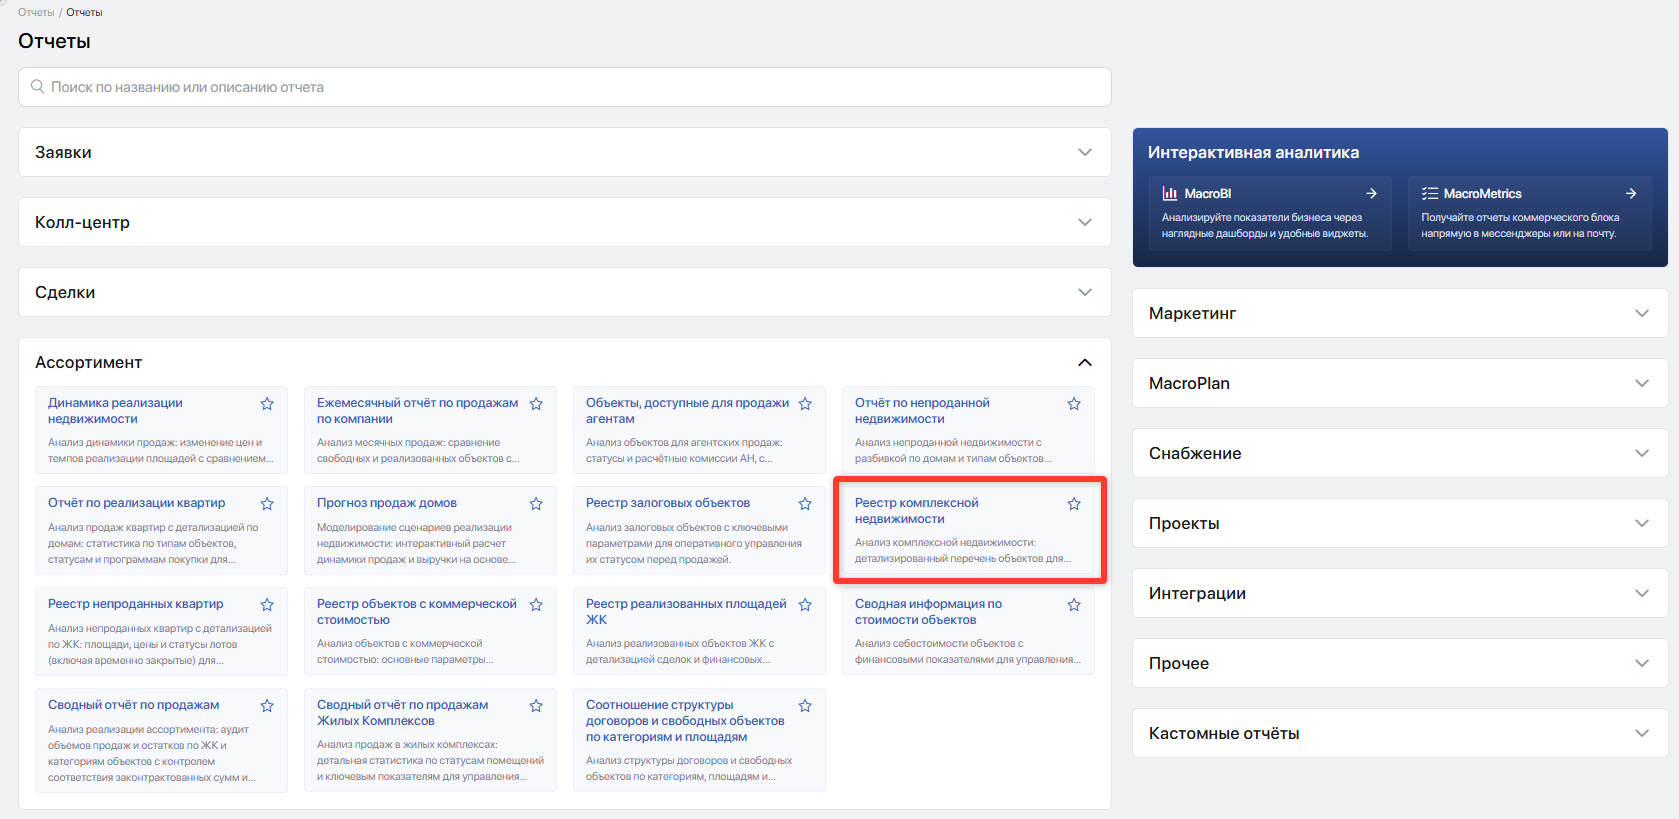Viewport: 1679px width, 819px height.
Task: Favorite the Динамика реализации недвижимости report star
Action: [267, 404]
